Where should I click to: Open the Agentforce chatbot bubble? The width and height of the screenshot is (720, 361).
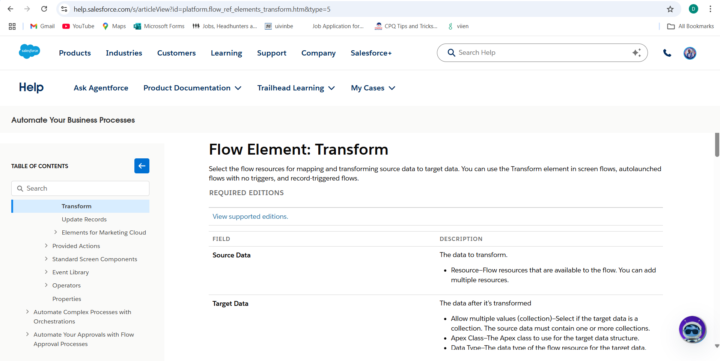coord(692,329)
